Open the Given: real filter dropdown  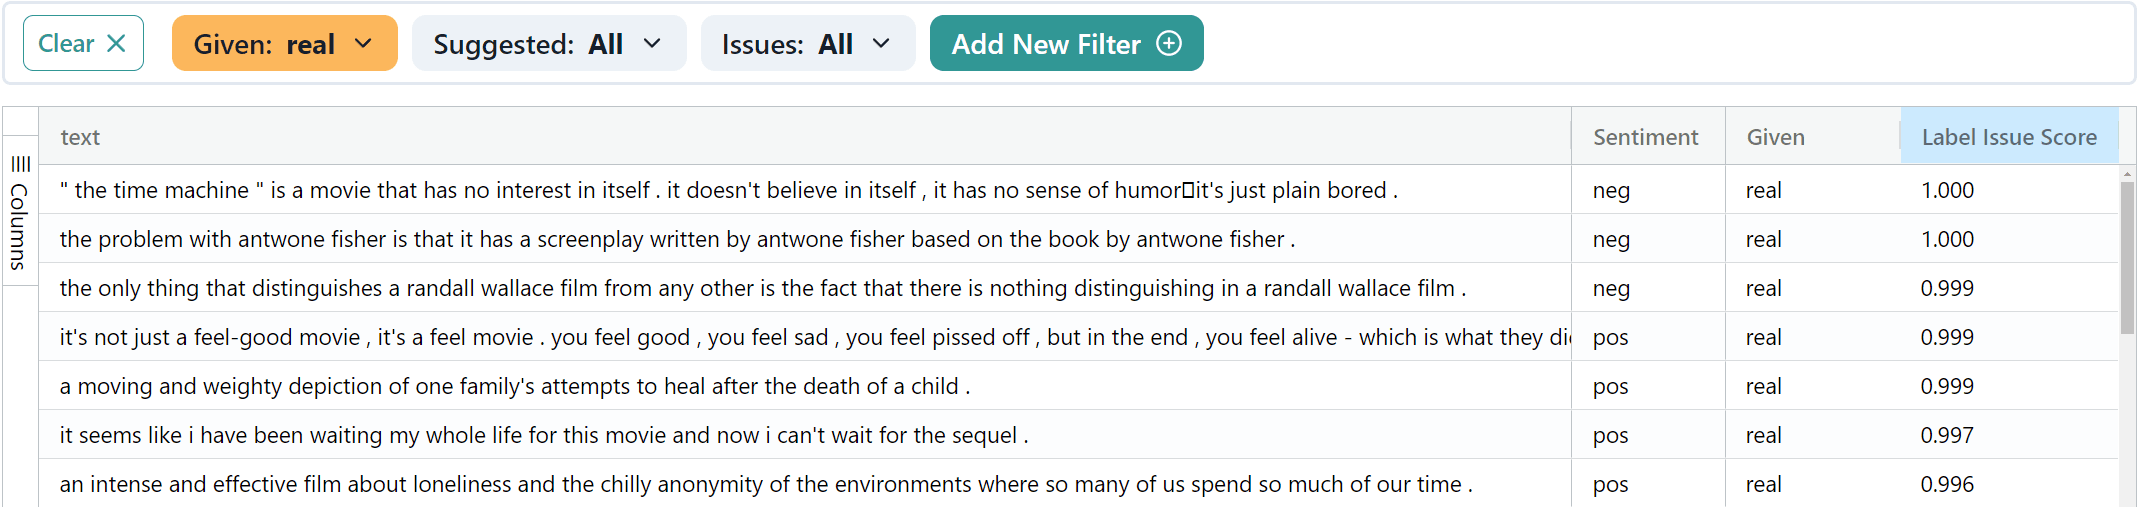pos(284,44)
